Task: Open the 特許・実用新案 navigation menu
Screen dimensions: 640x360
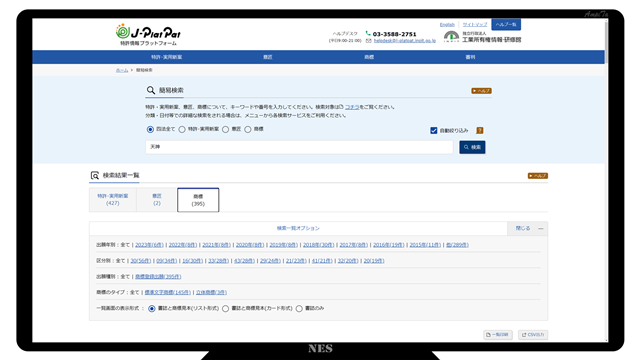Action: point(167,57)
